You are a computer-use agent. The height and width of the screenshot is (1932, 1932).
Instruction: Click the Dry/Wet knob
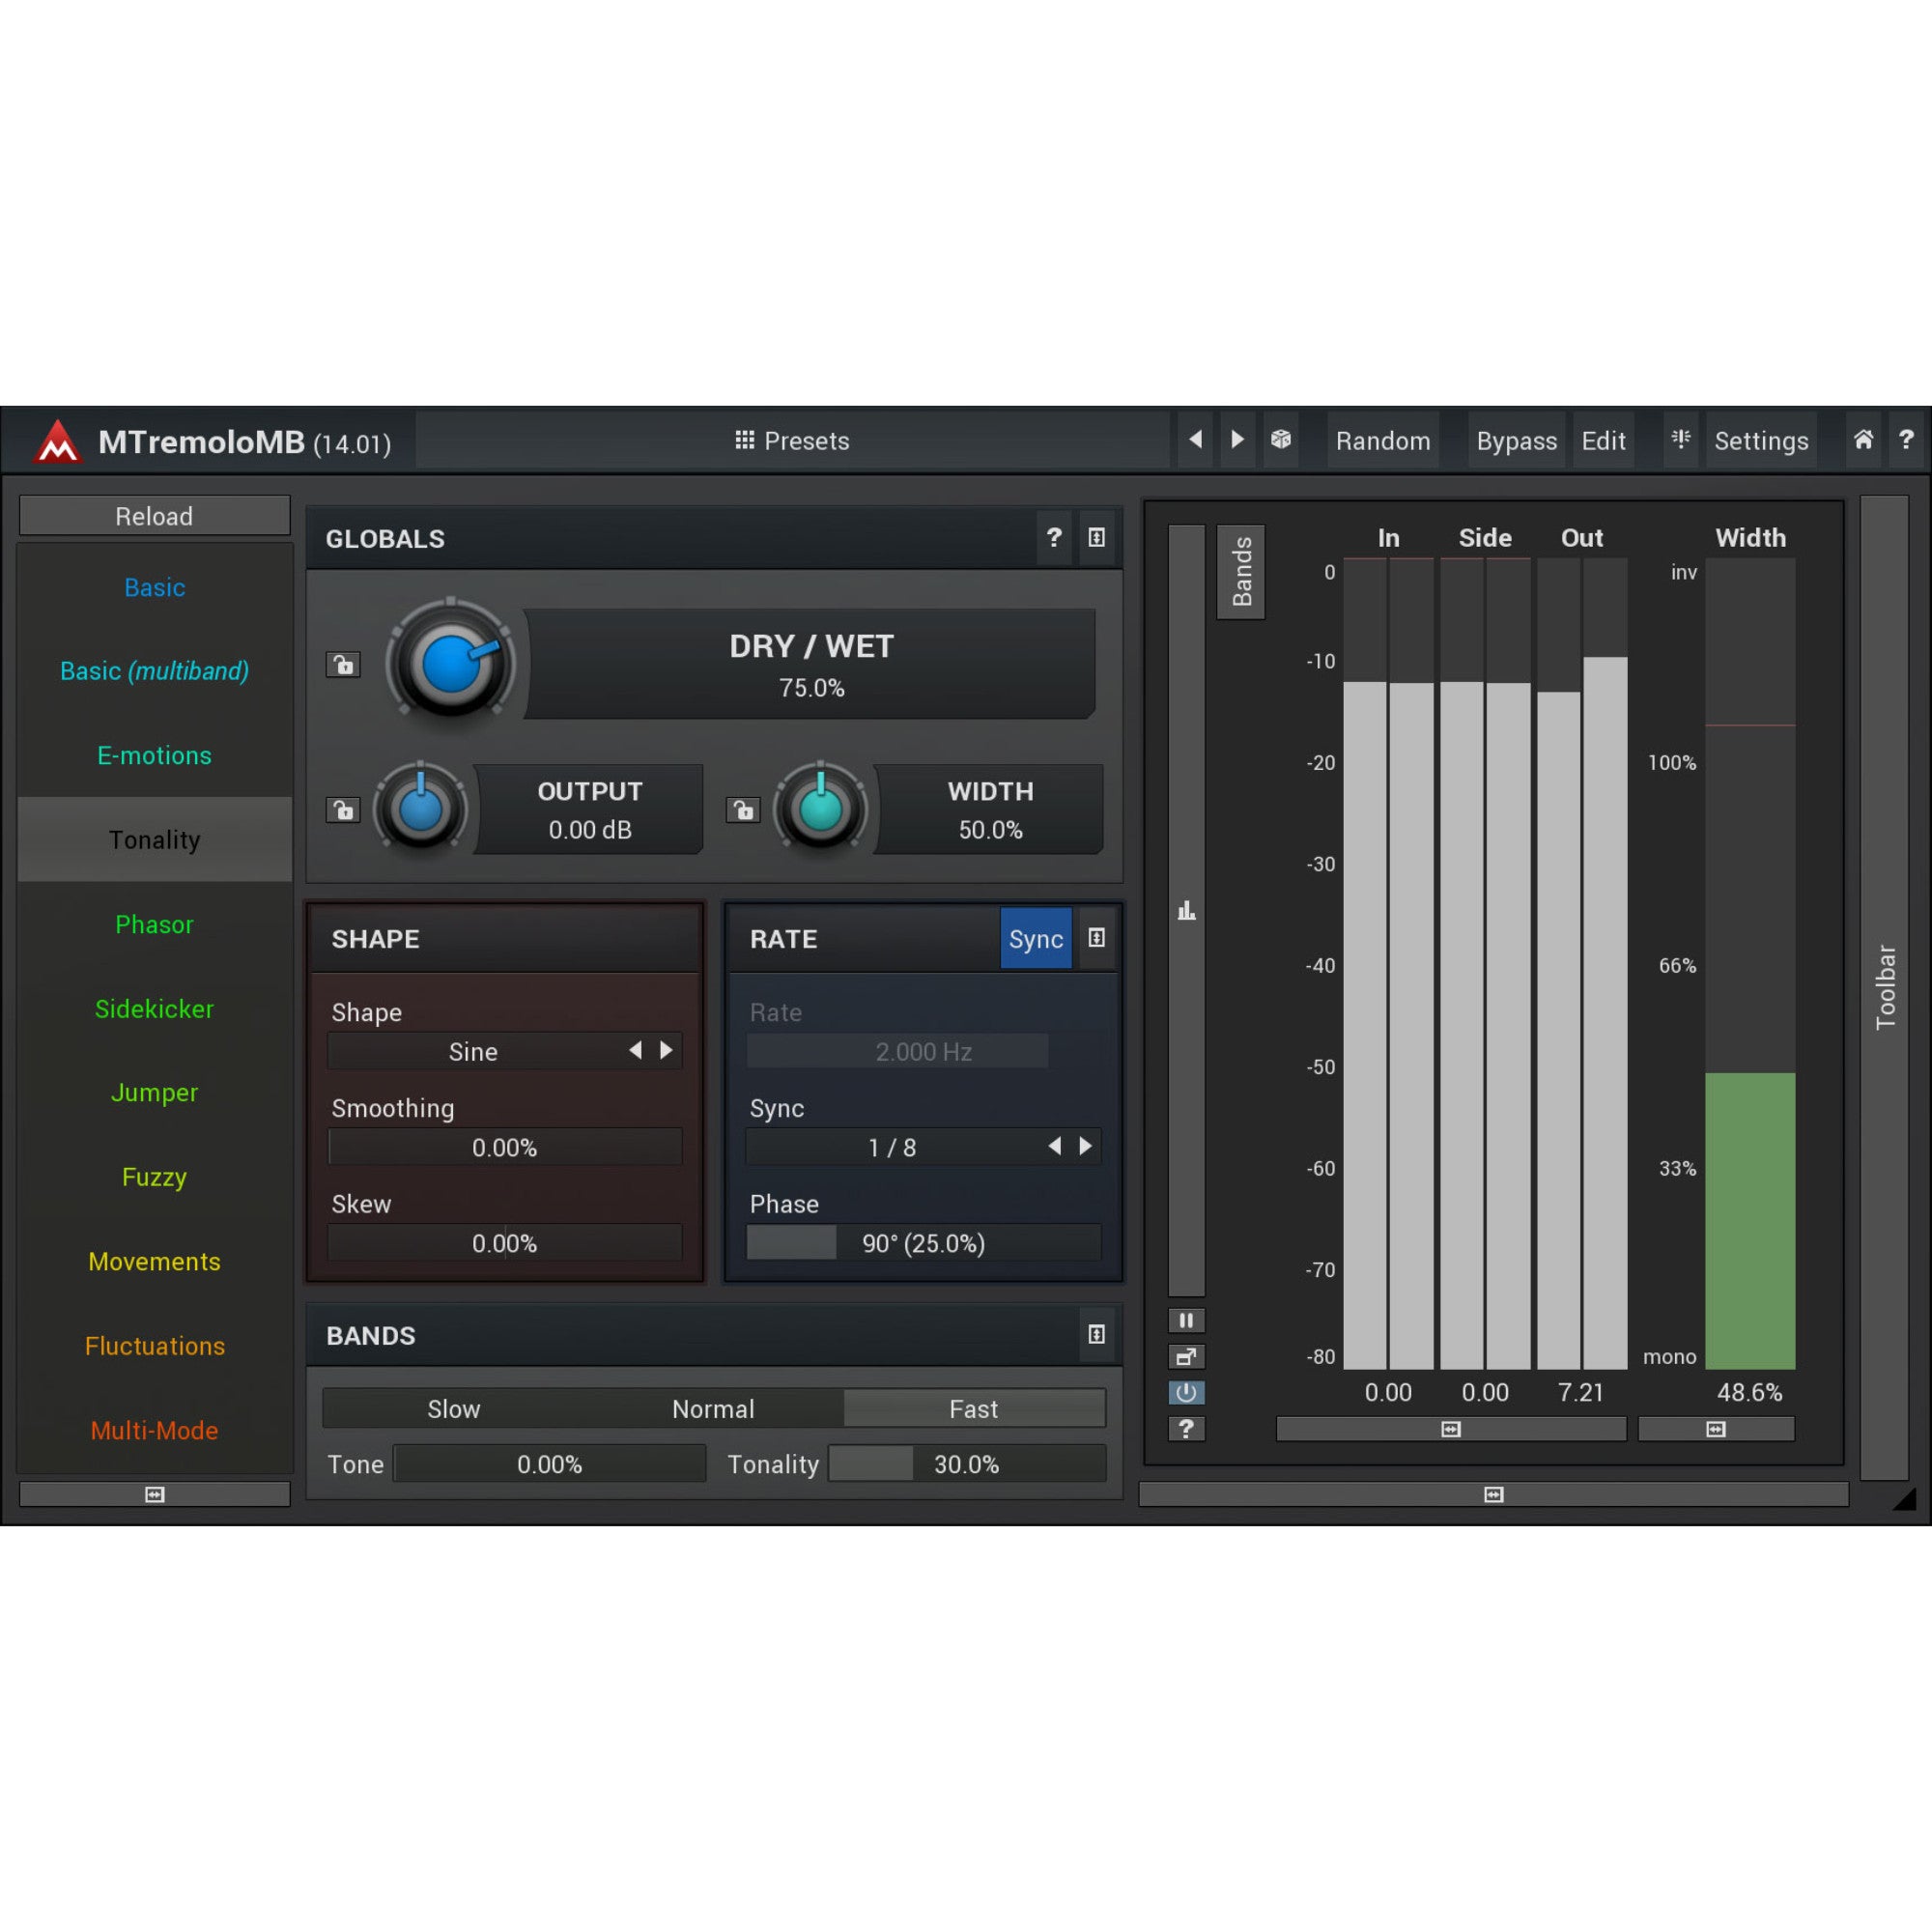coord(451,663)
